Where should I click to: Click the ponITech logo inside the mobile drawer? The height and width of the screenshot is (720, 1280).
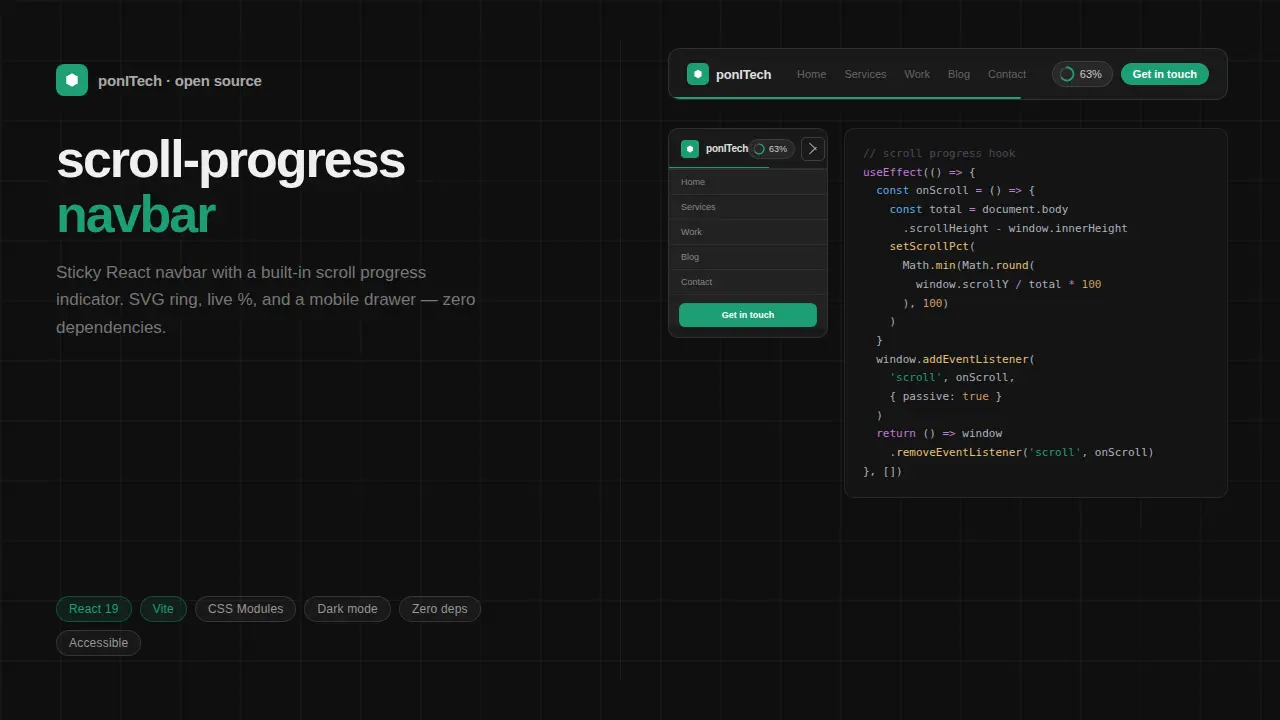coord(690,148)
